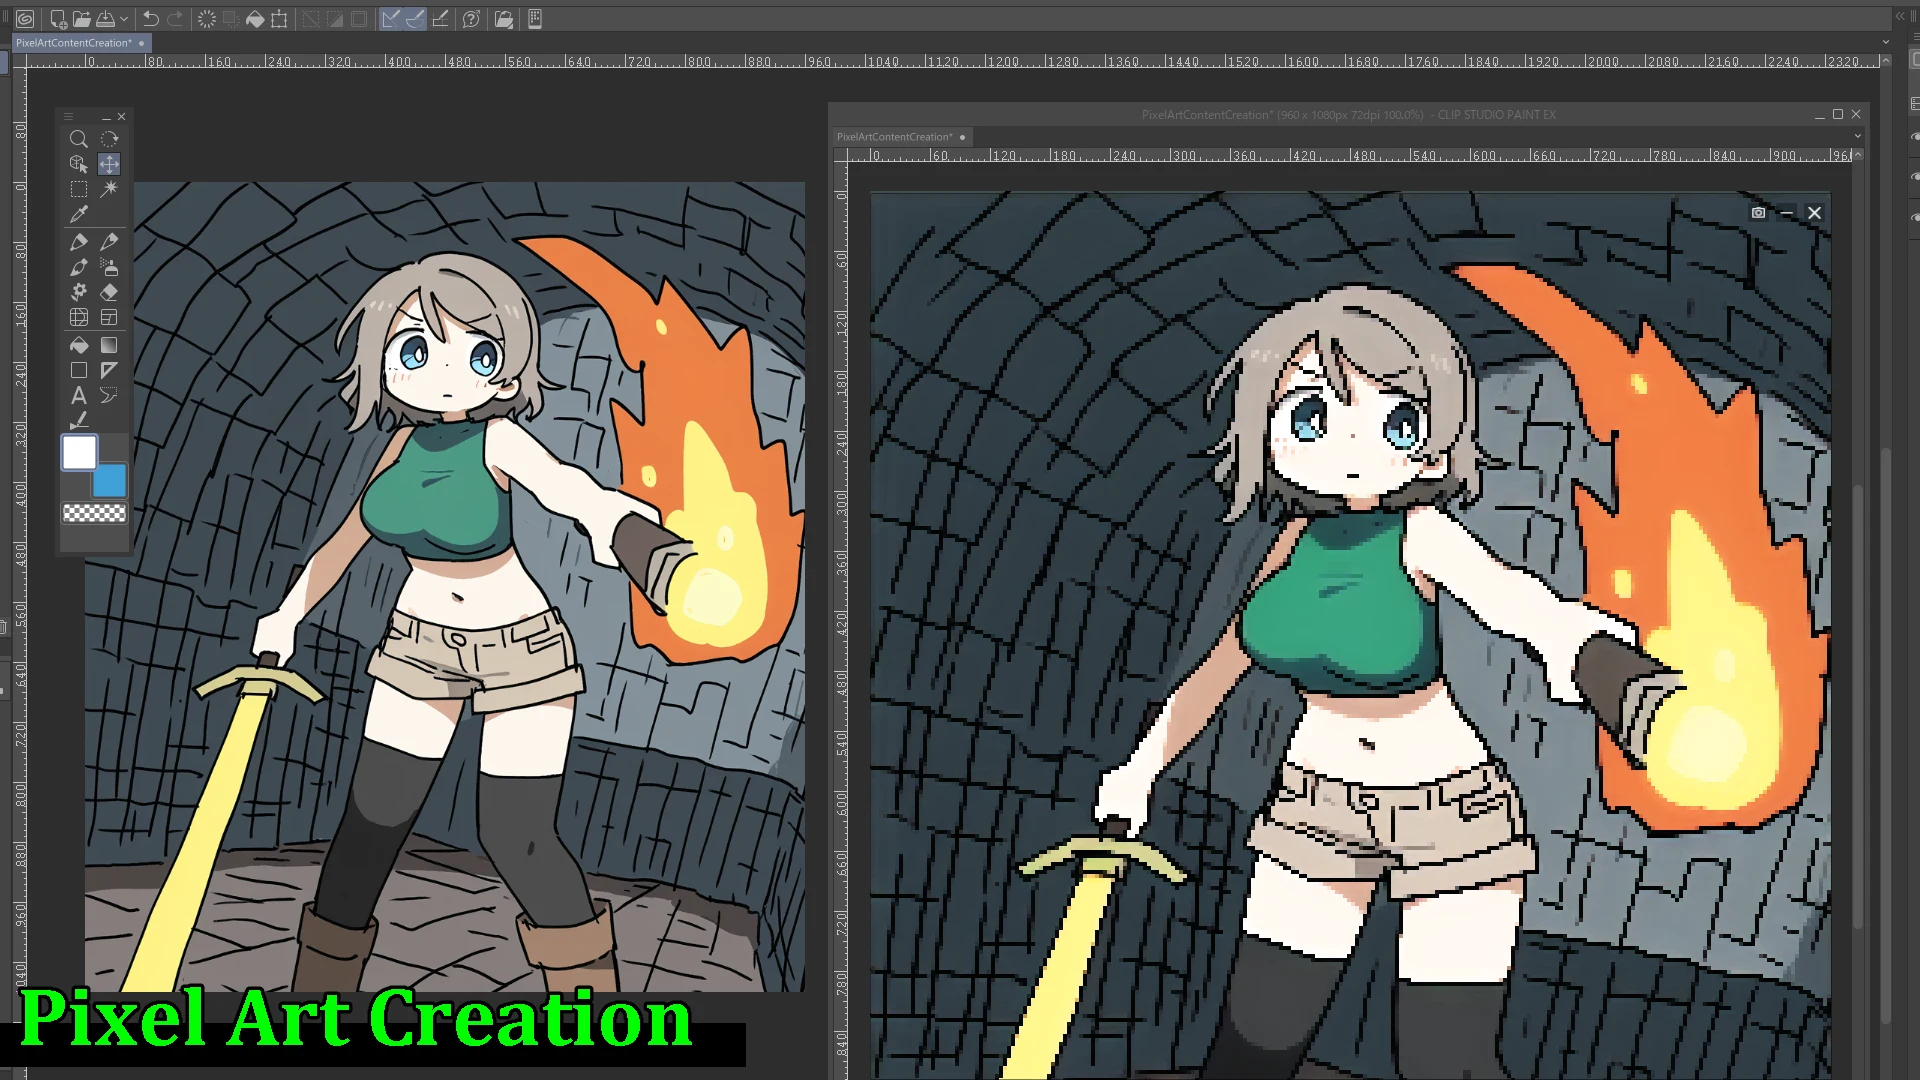1920x1080 pixels.
Task: Select the Eraser tool
Action: [109, 292]
